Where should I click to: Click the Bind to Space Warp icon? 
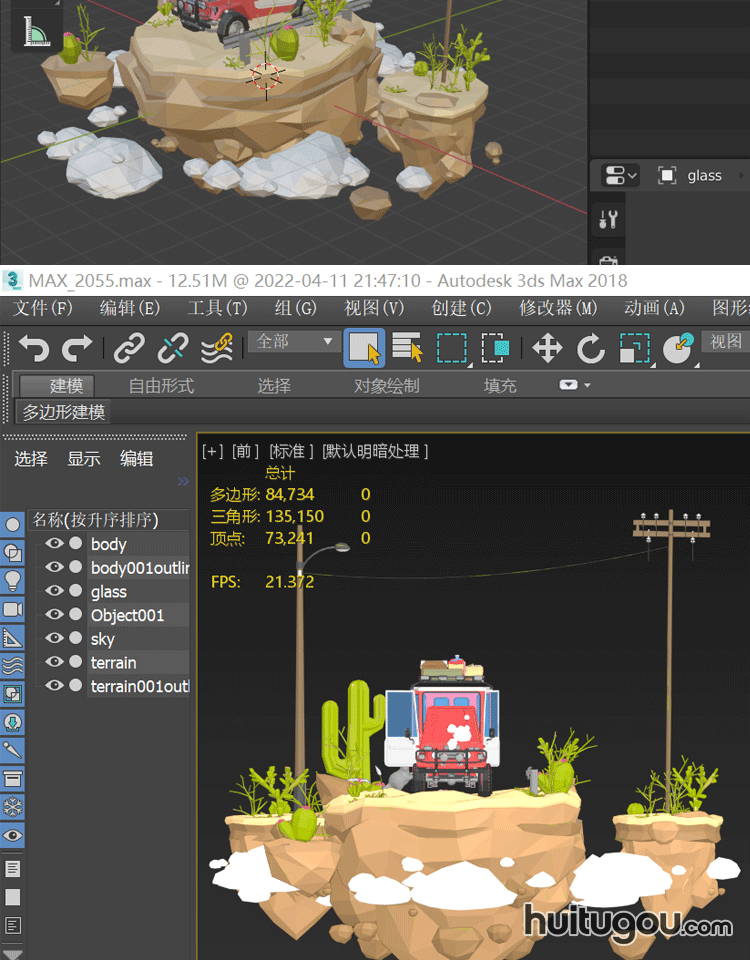point(217,348)
